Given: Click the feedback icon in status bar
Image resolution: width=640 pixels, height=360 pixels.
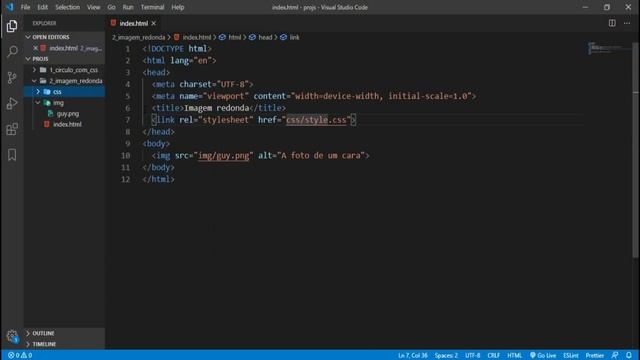Looking at the screenshot, I should click(615, 355).
